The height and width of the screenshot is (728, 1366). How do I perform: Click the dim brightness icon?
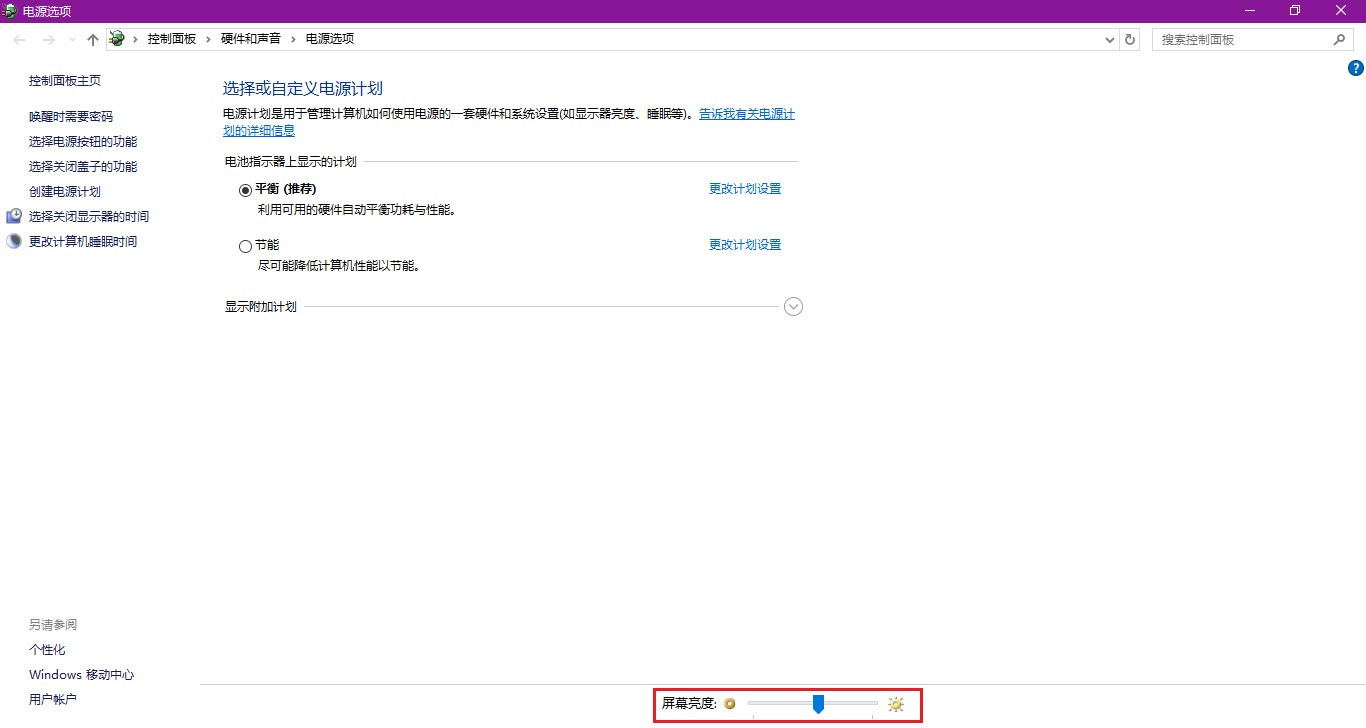coord(730,704)
